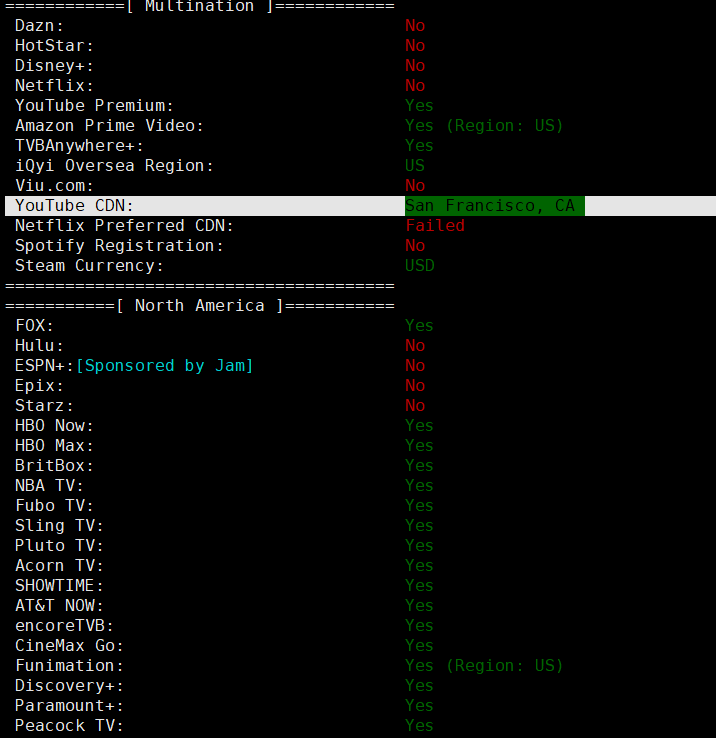Select the "Fubo TV:" label
Screen dimensions: 716x738
pyautogui.click(x=54, y=505)
